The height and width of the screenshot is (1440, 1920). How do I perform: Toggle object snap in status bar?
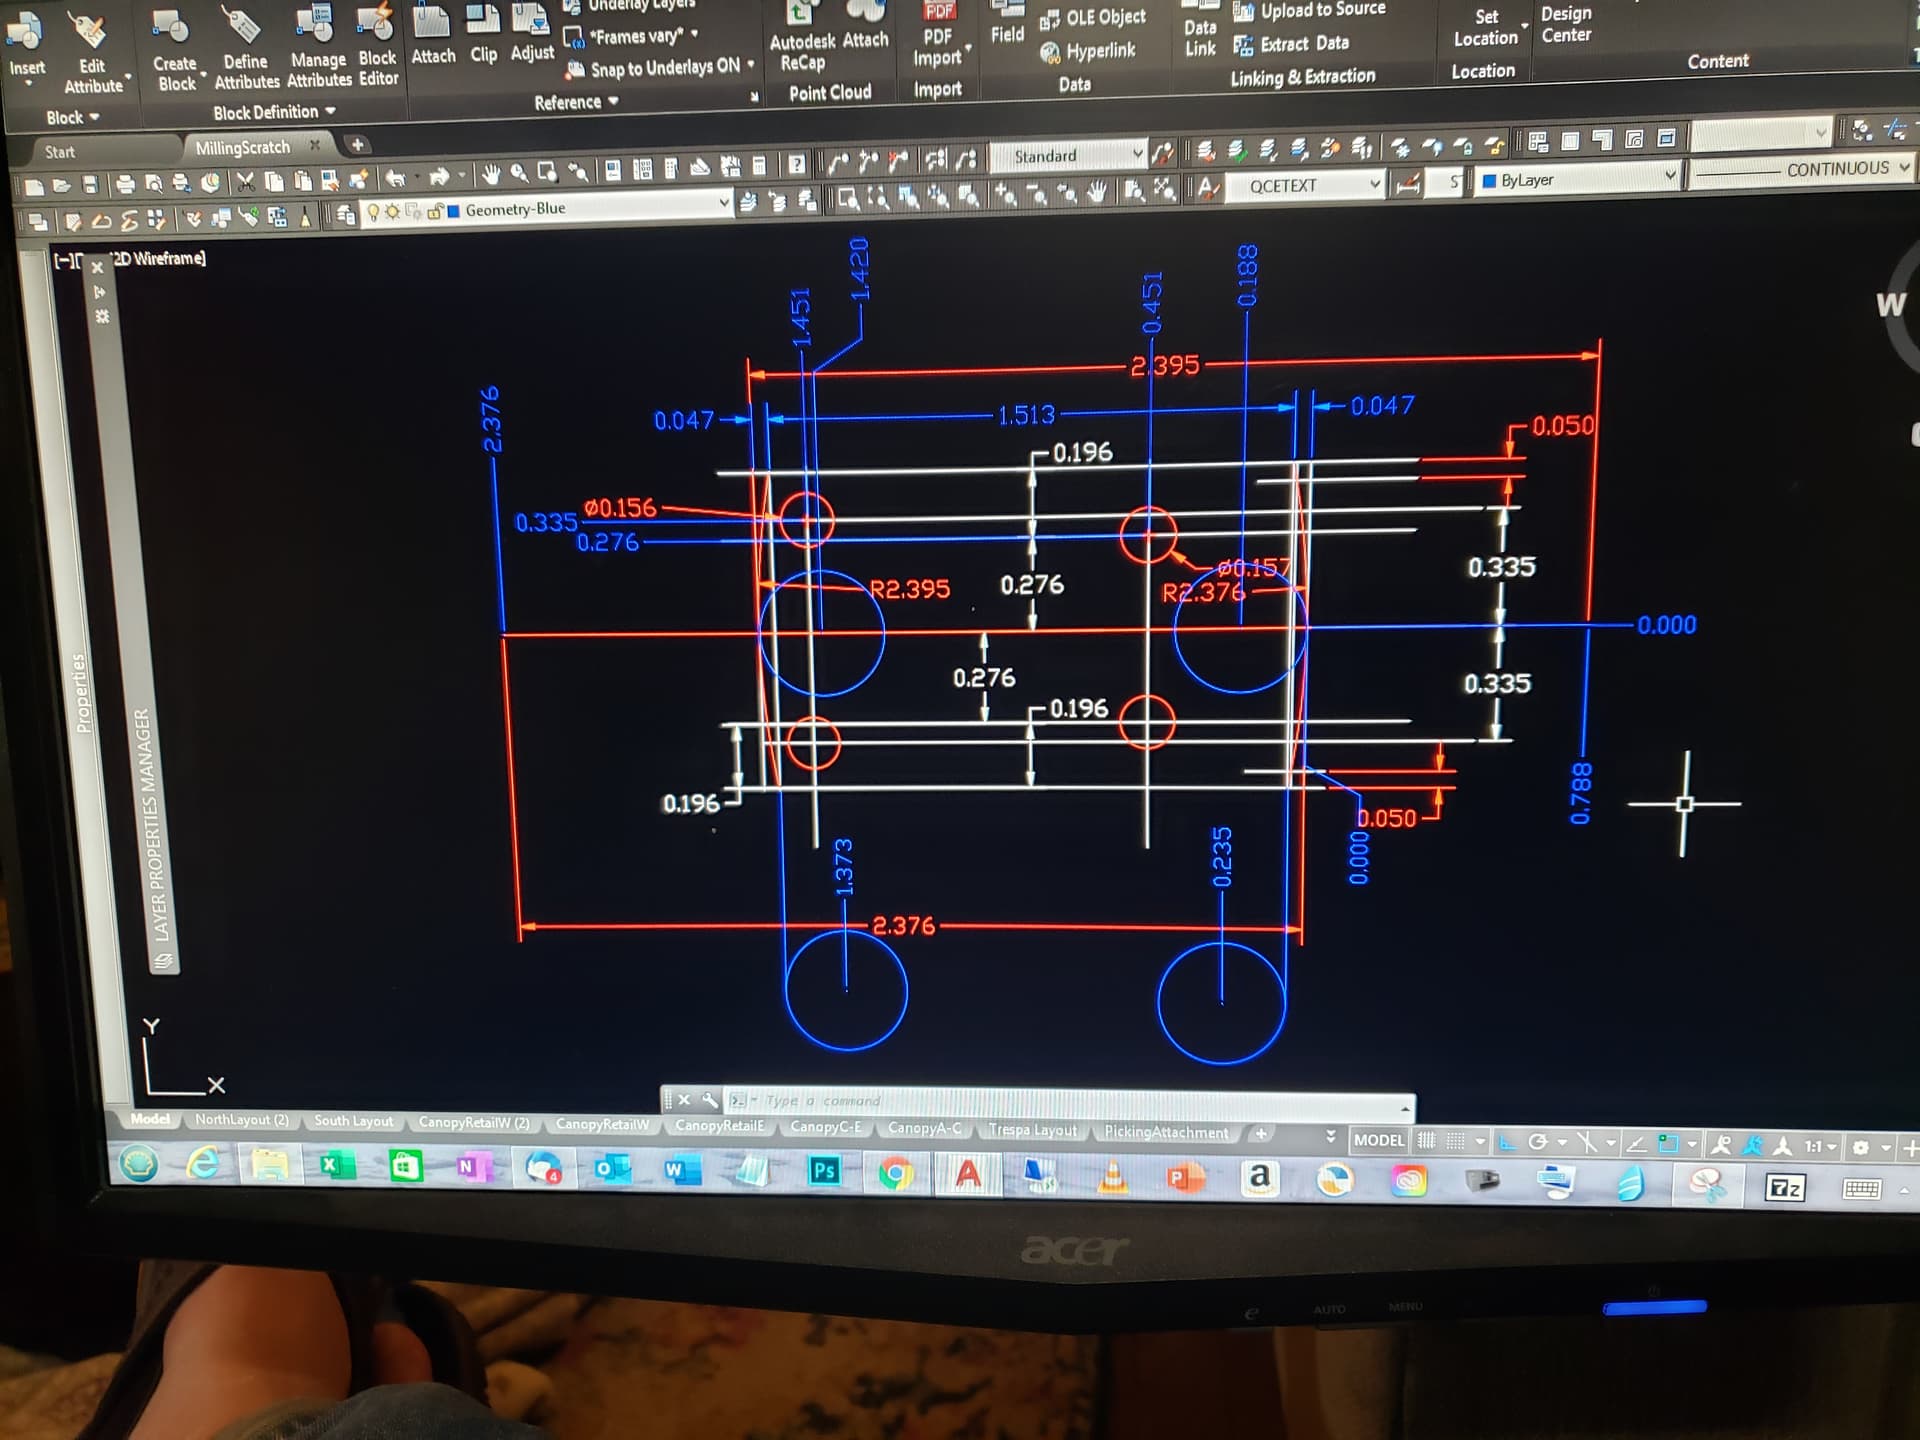1668,1144
